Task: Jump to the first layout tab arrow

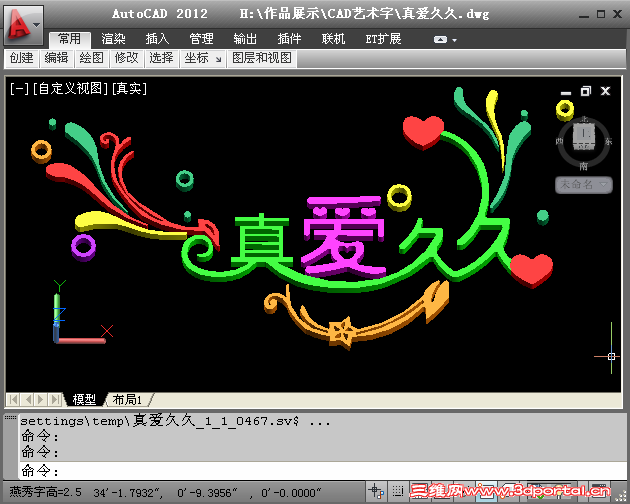Action: pyautogui.click(x=13, y=400)
